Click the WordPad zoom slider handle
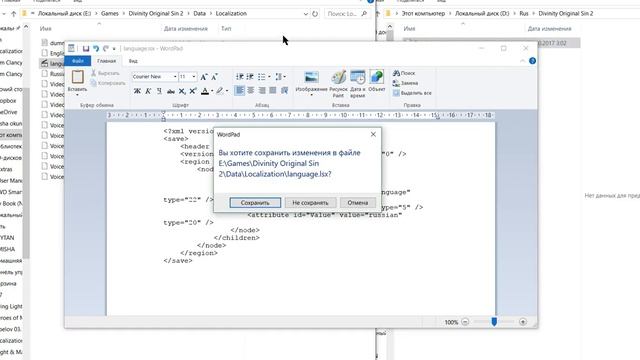The image size is (640, 360). tap(494, 322)
